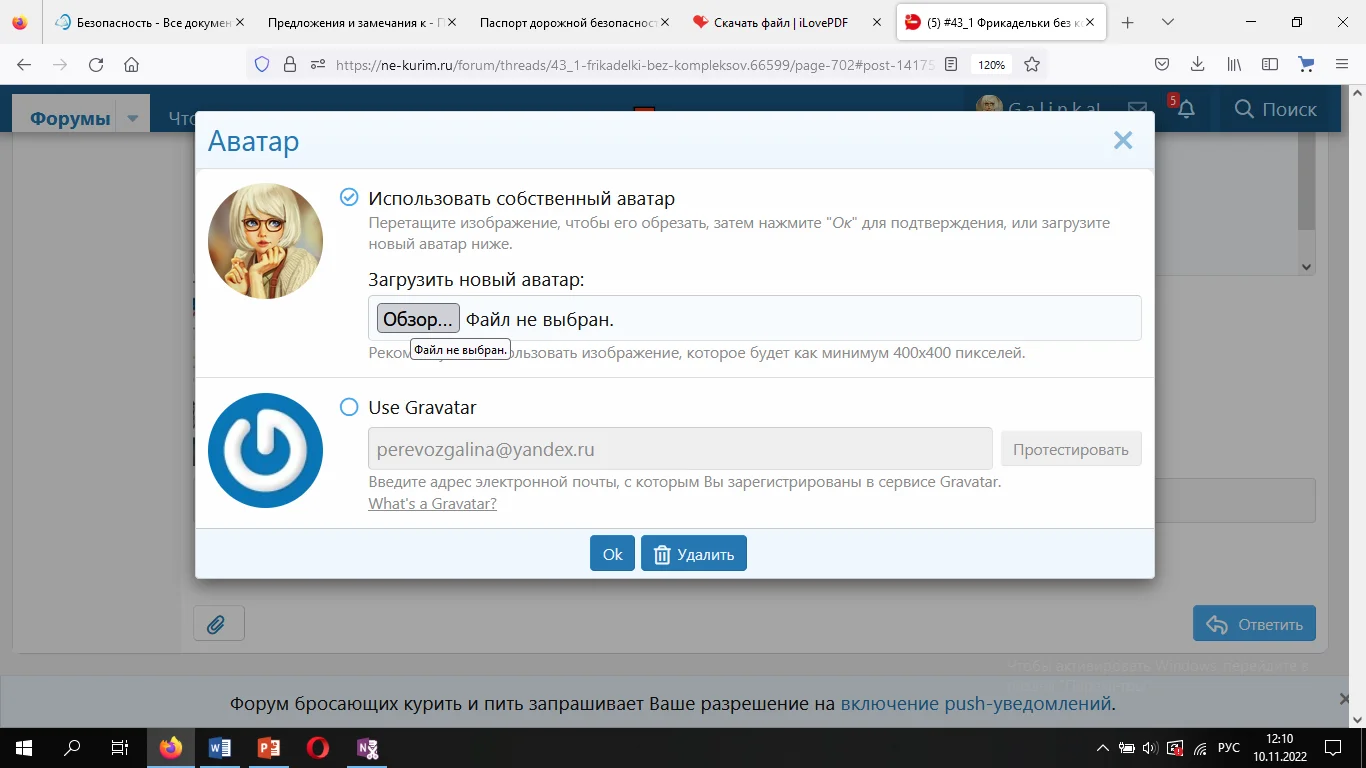Open What's a Gravatar link

[433, 503]
